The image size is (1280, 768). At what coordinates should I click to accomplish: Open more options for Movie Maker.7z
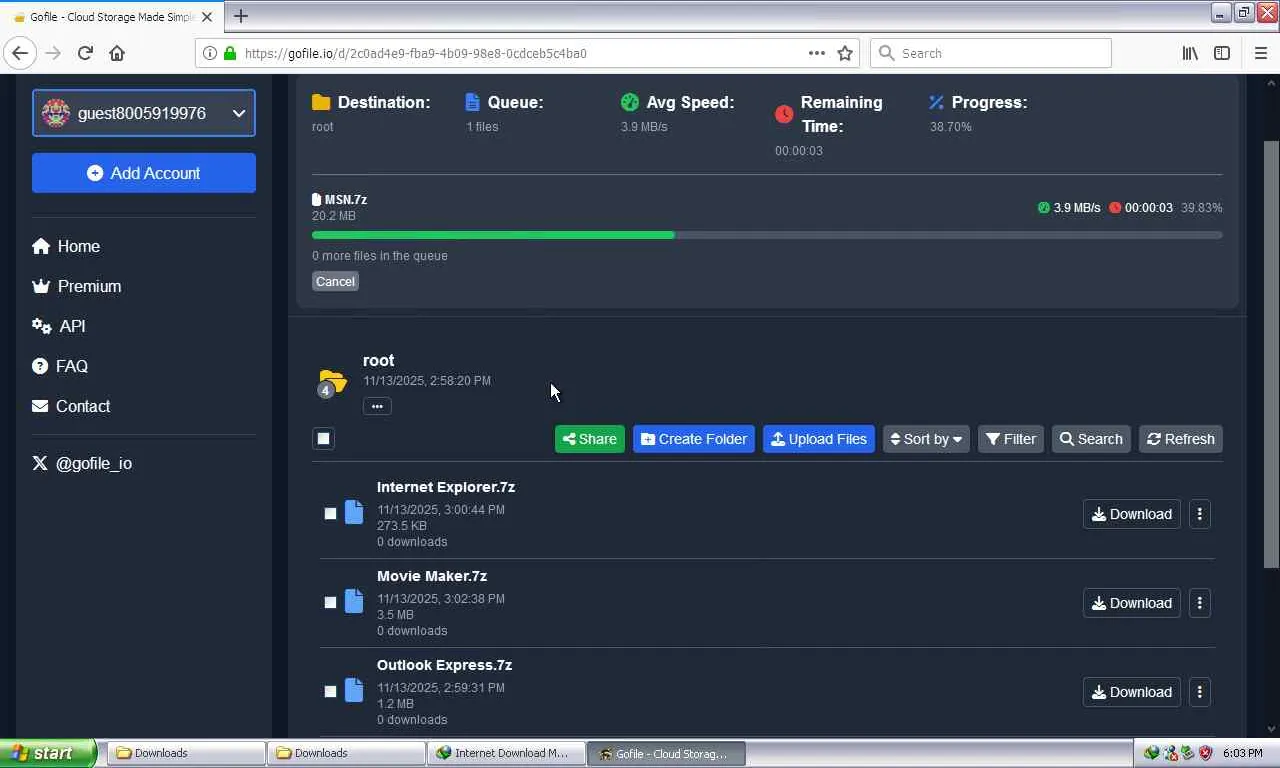click(1199, 603)
